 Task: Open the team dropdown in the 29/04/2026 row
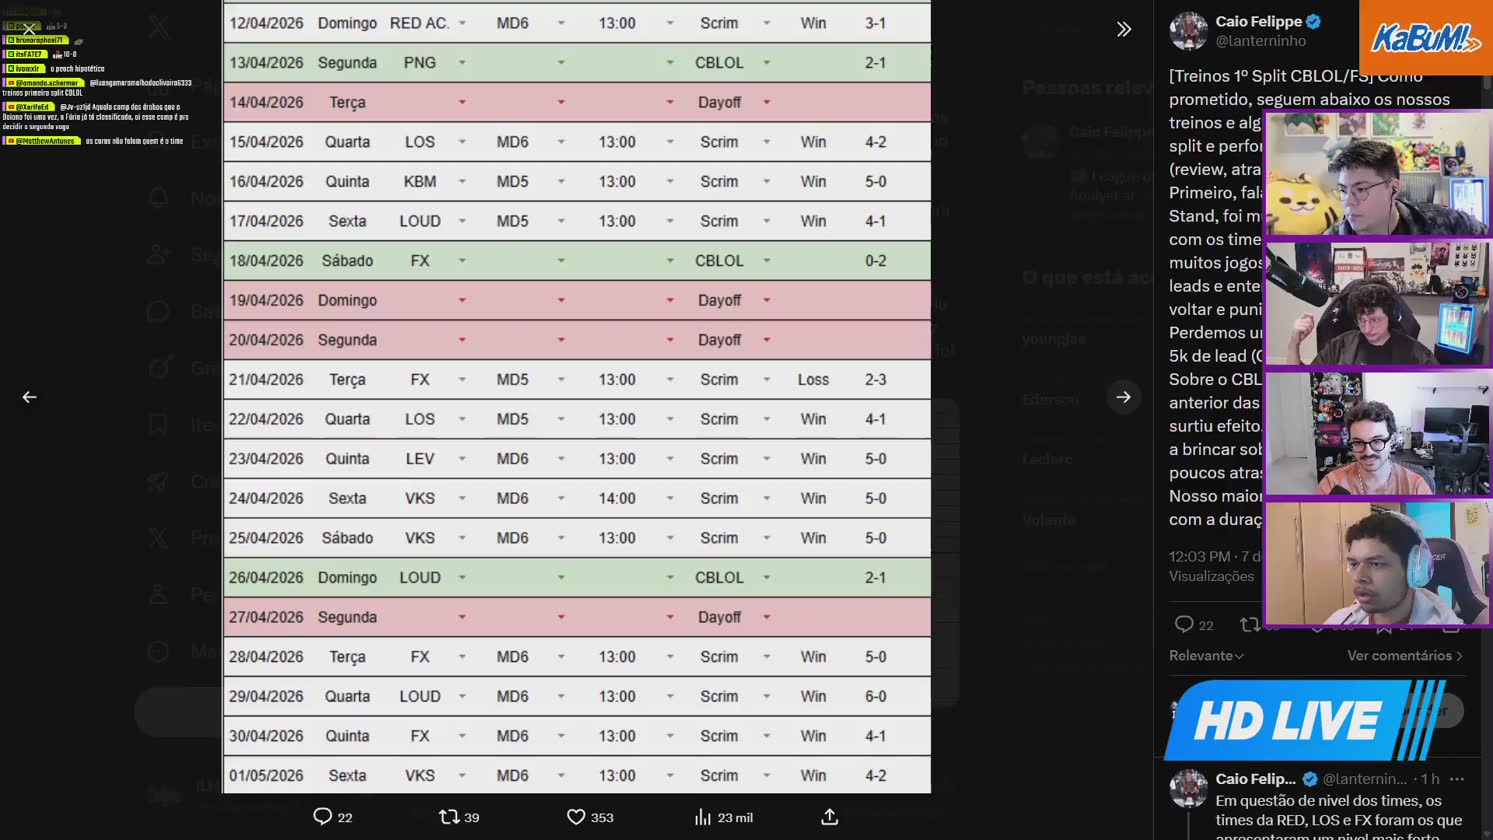tap(462, 696)
